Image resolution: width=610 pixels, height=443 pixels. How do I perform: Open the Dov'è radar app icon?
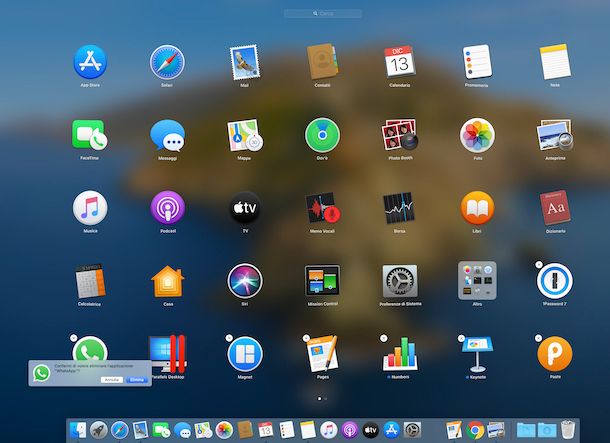pos(322,135)
